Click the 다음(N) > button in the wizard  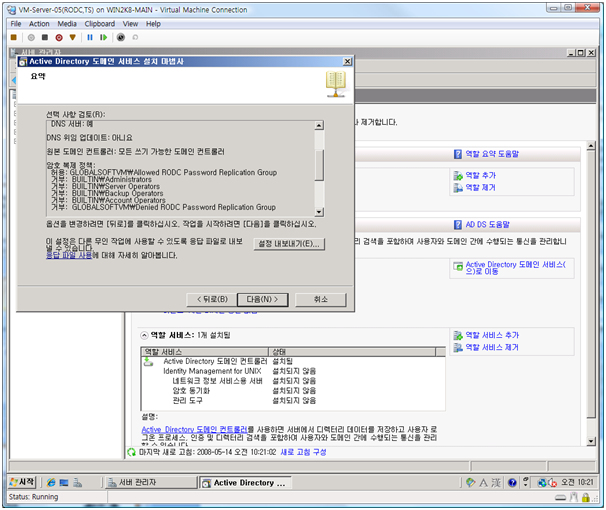tap(262, 299)
